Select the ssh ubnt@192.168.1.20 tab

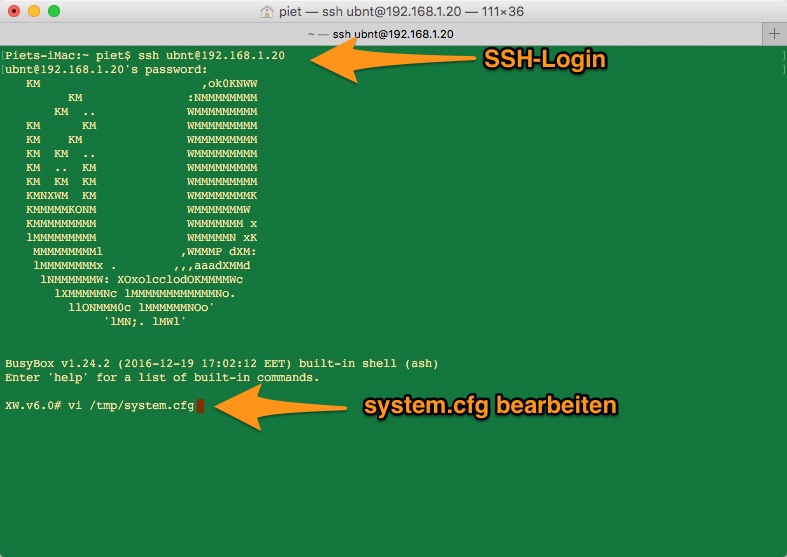[381, 34]
